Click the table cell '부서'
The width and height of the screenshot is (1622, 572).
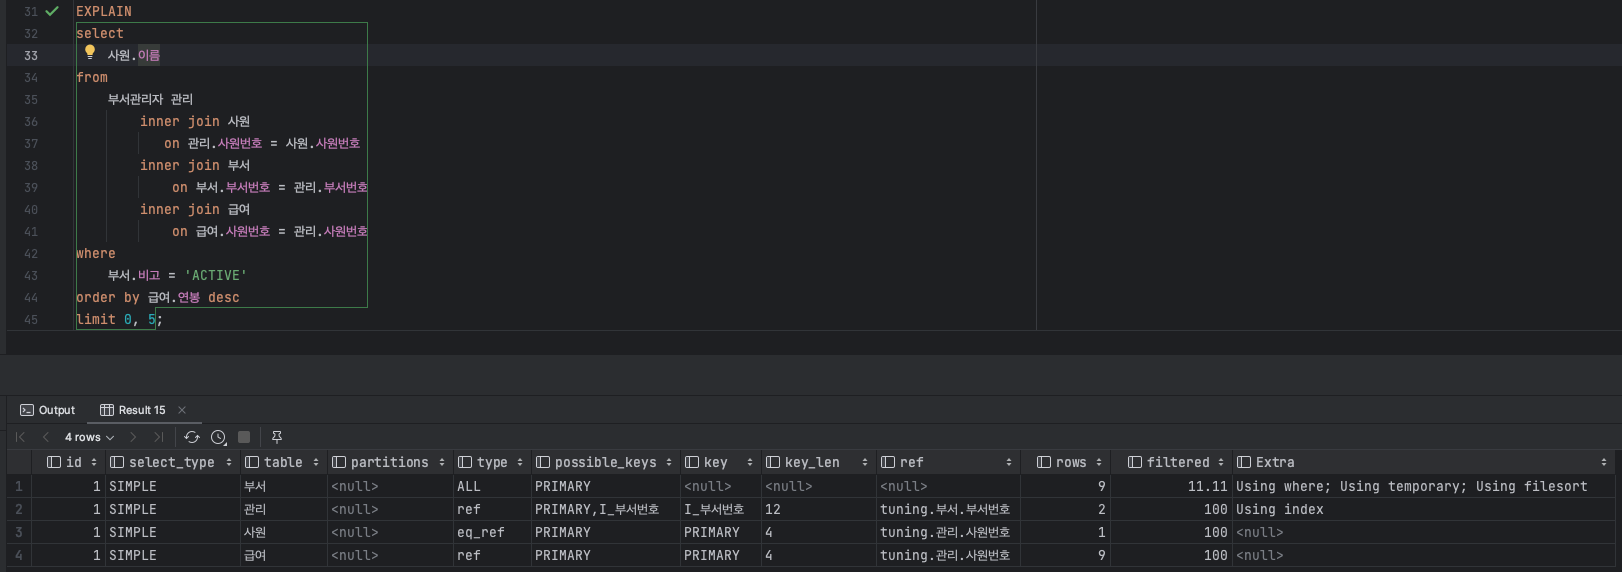pyautogui.click(x=283, y=486)
